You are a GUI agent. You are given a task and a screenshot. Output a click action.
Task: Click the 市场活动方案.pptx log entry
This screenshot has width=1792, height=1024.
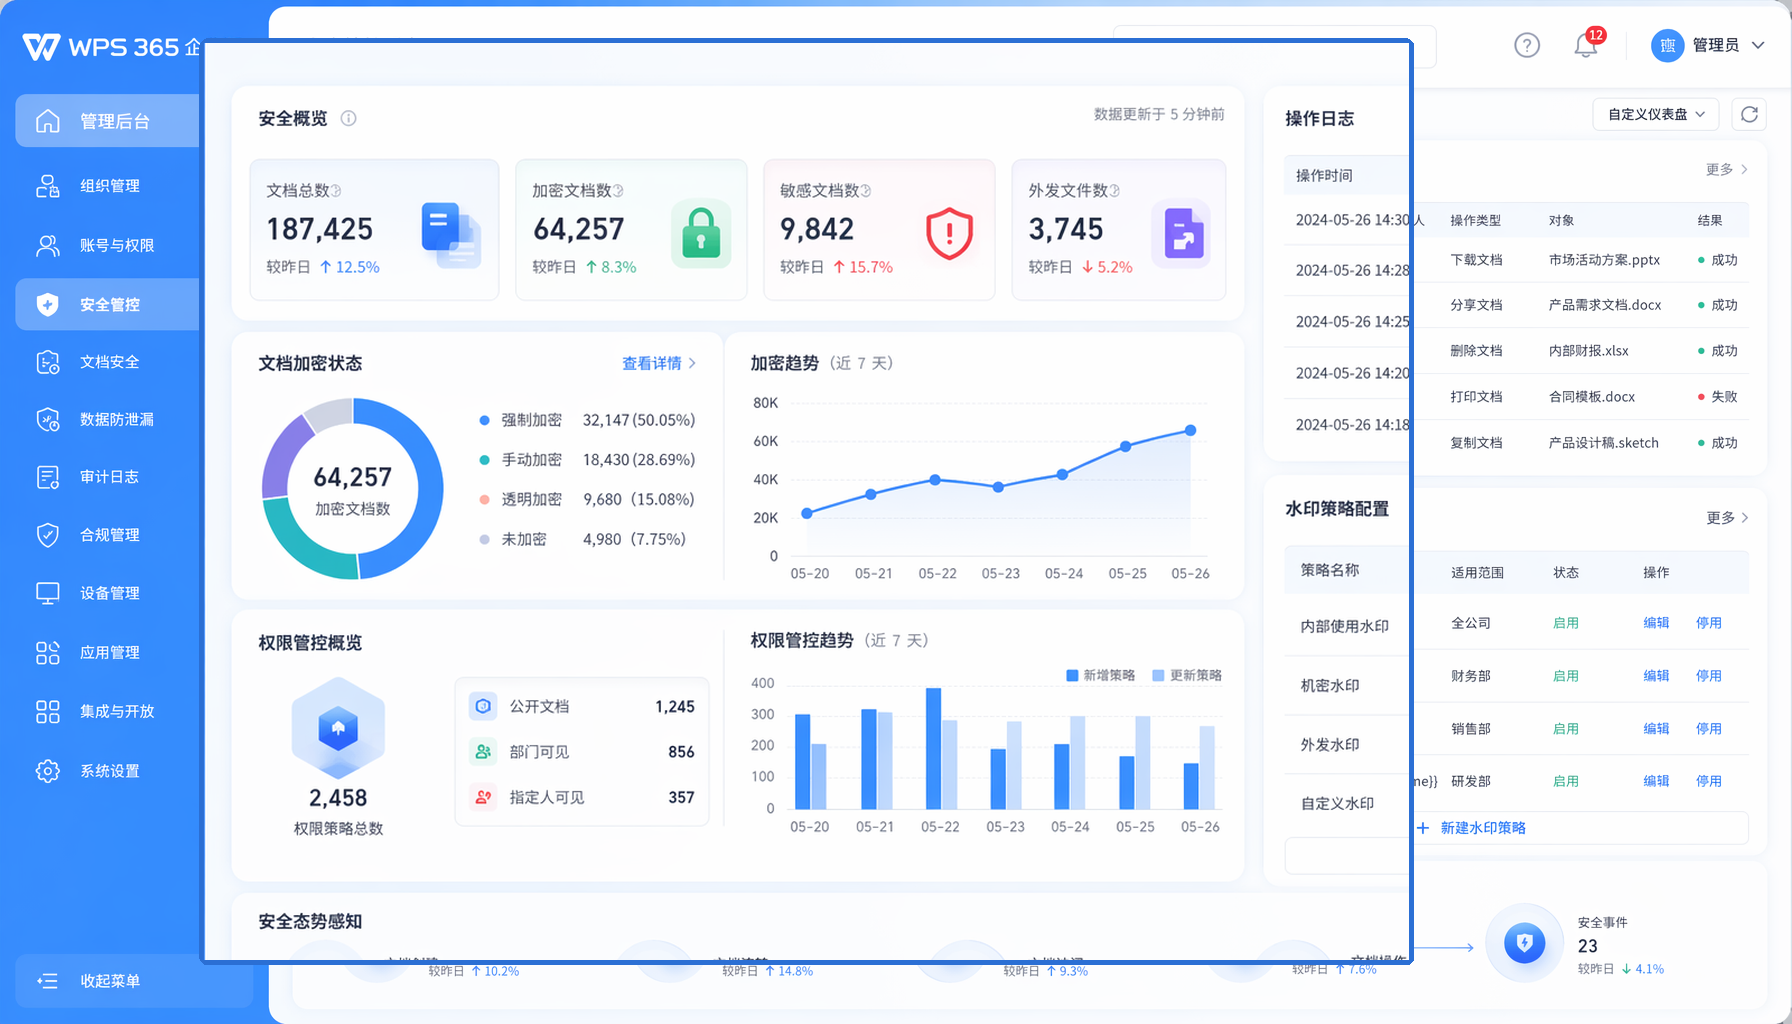1604,260
